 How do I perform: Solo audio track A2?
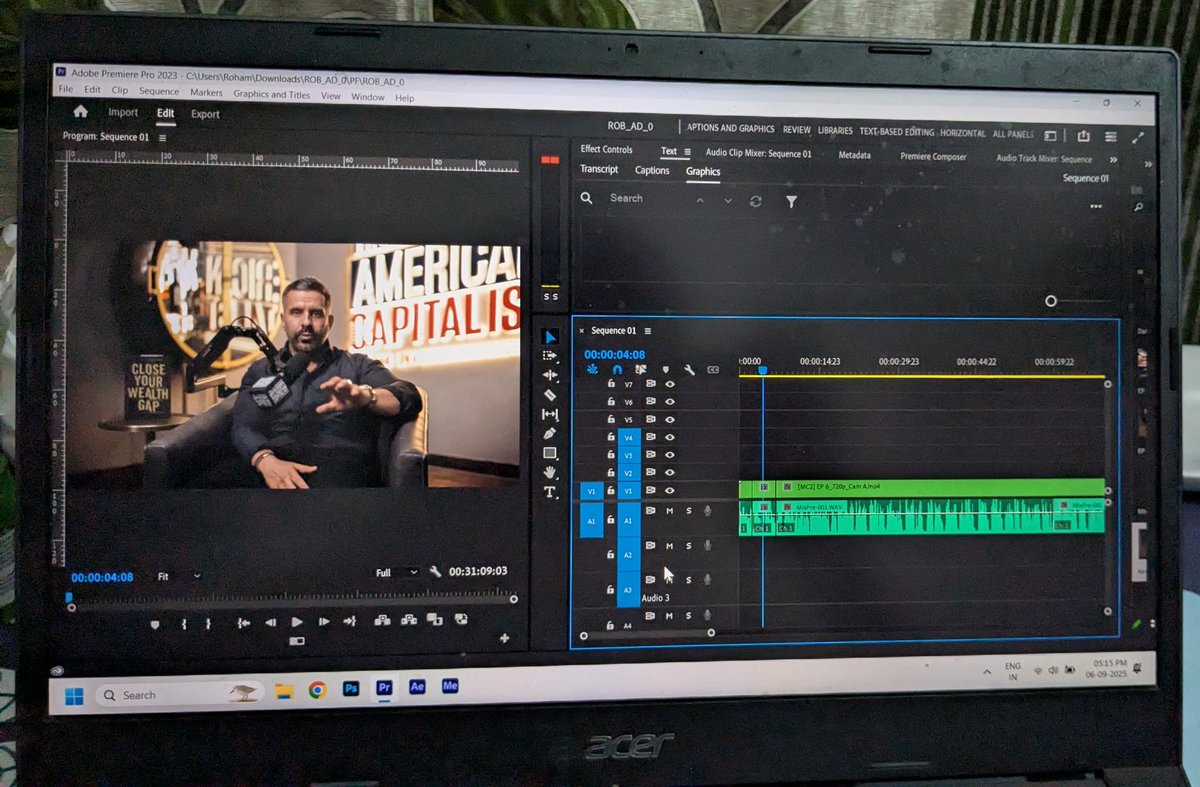coord(688,546)
